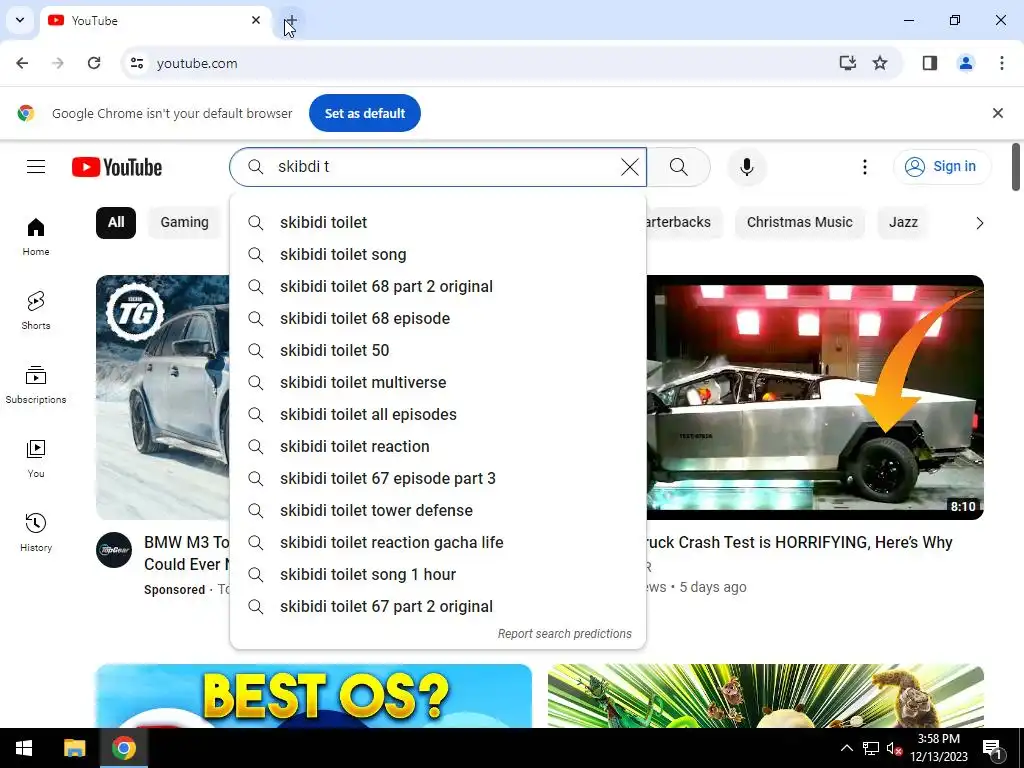
Task: Choose suggestion skibidi toilet 68 episode
Action: coord(438,319)
